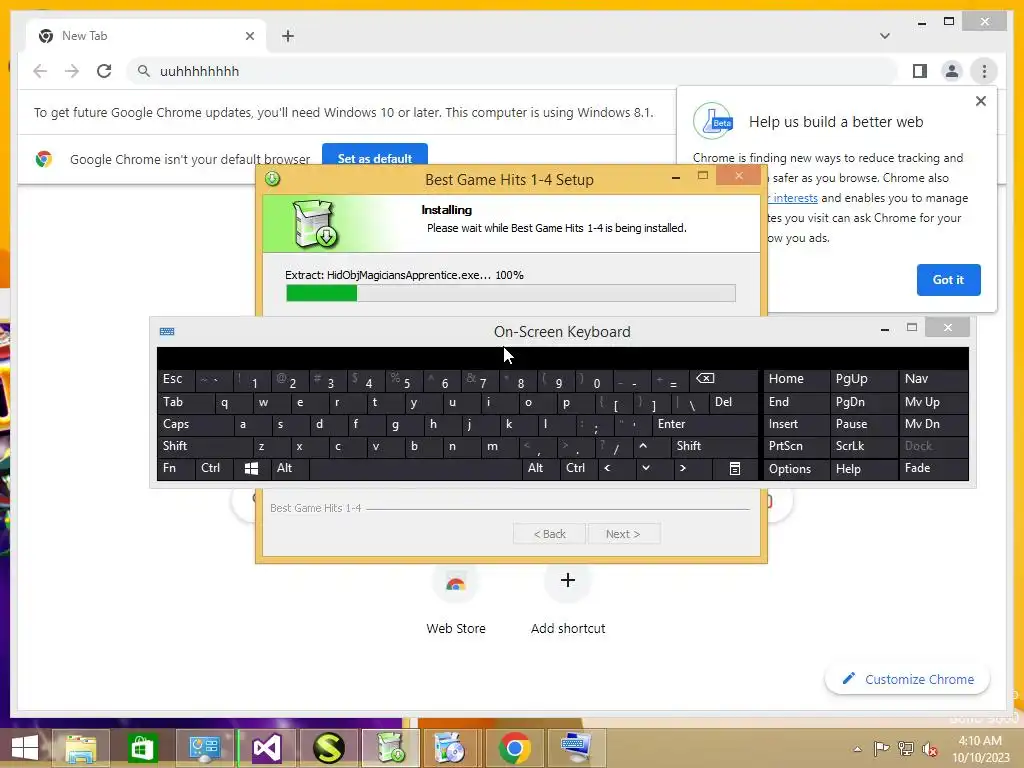Screen dimensions: 1024x768
Task: Toggle the Fn key on-screen
Action: [175, 468]
